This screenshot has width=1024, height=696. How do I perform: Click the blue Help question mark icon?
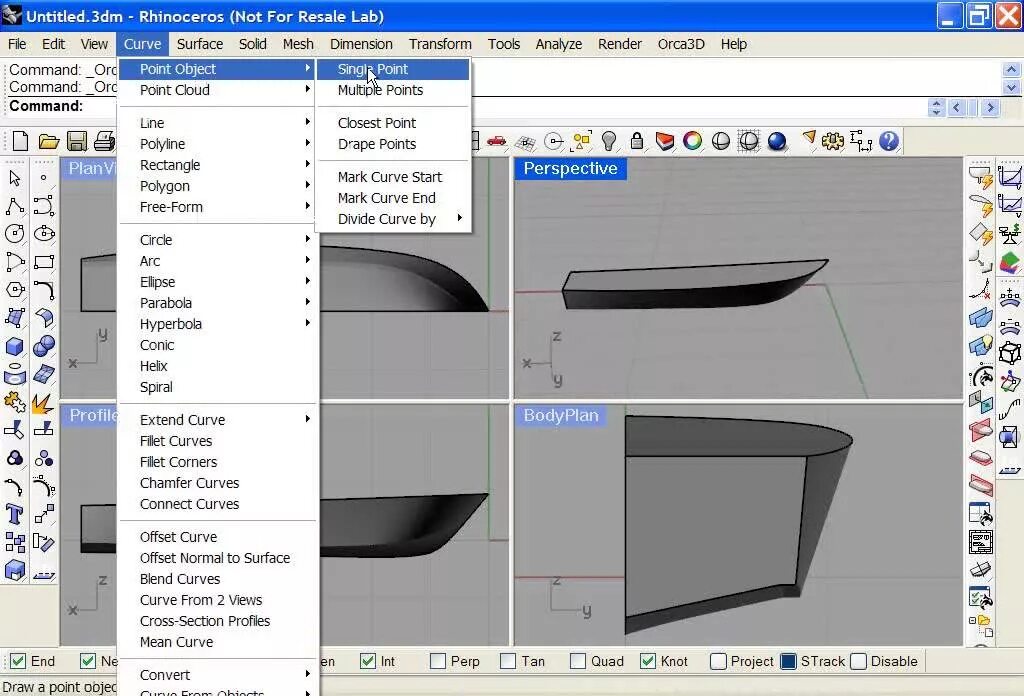(889, 141)
